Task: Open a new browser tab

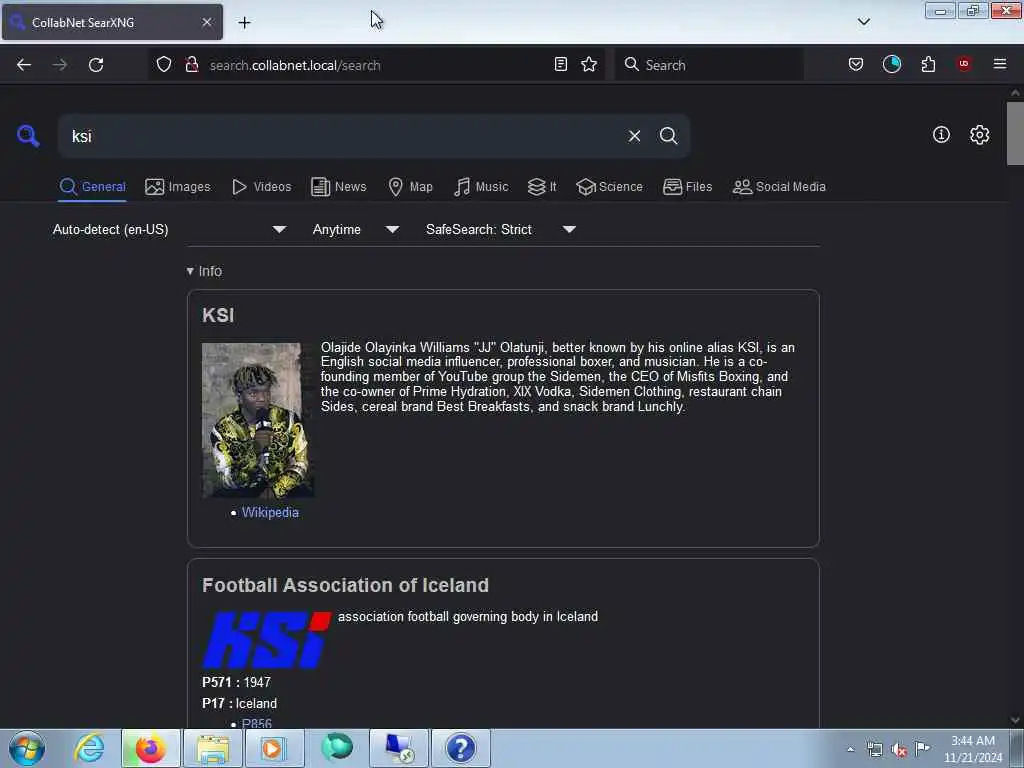Action: point(244,23)
